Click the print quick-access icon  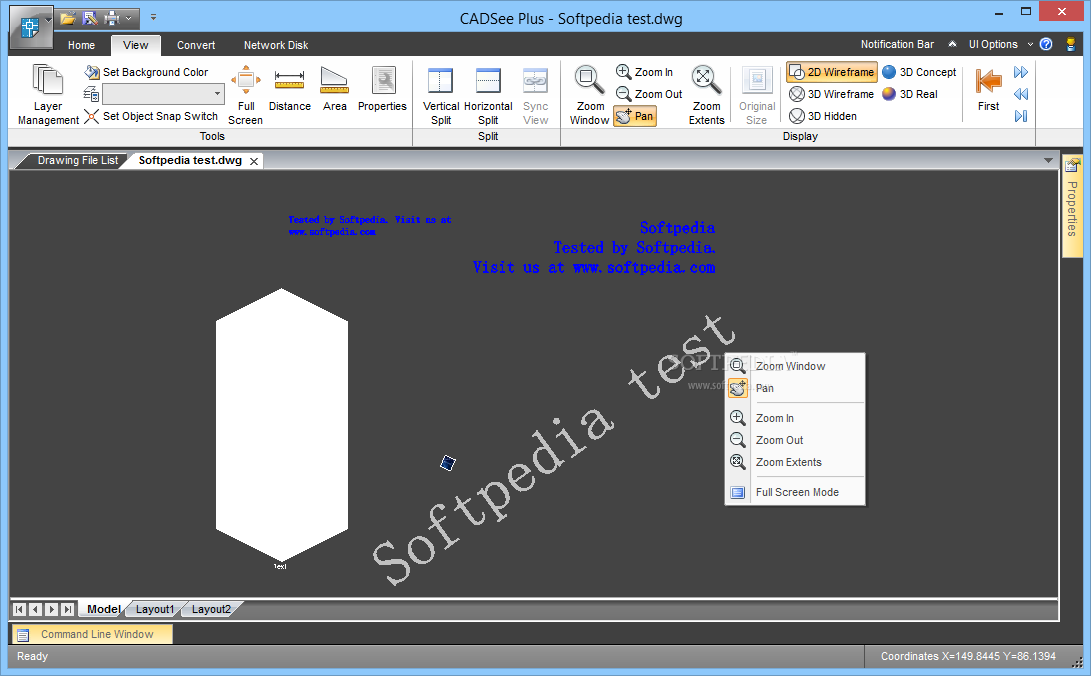(111, 19)
